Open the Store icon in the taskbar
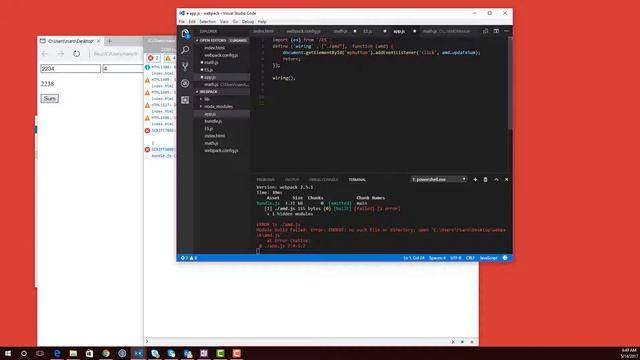This screenshot has width=640, height=360. [89, 353]
